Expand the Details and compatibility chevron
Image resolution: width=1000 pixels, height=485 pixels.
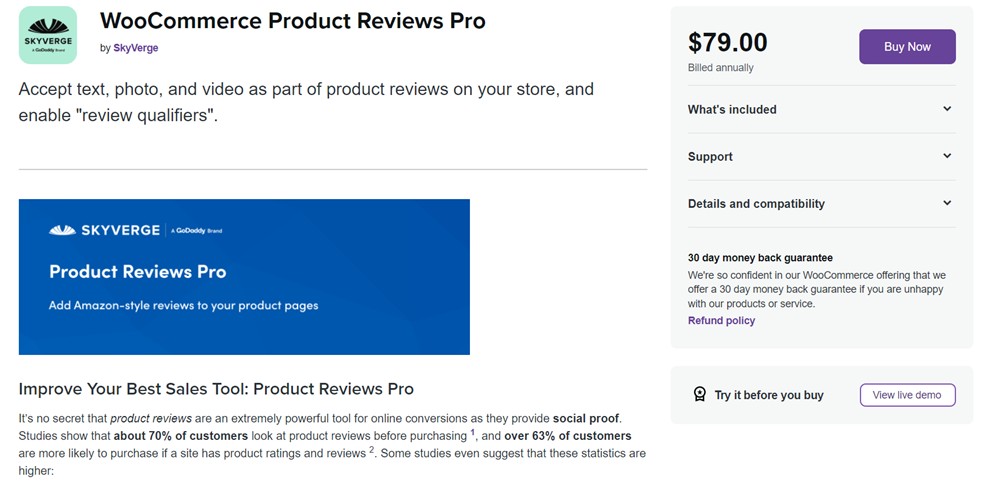point(947,203)
